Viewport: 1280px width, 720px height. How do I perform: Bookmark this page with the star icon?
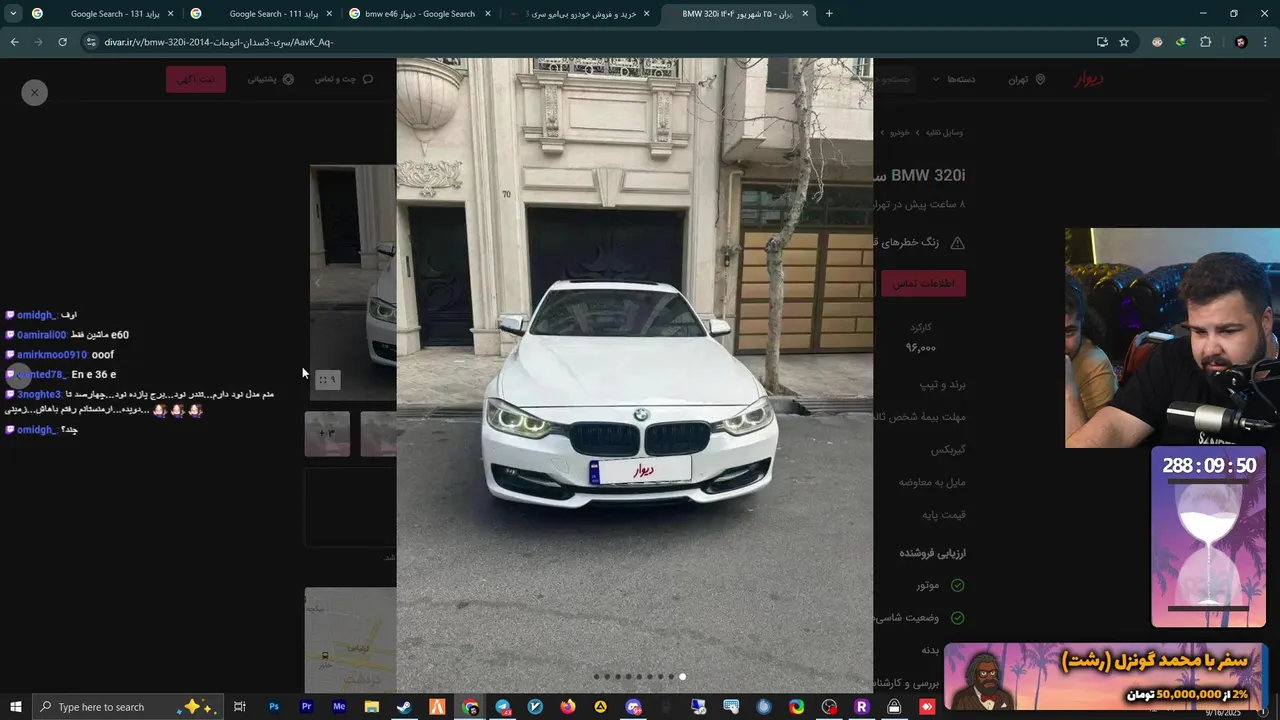pyautogui.click(x=1124, y=42)
